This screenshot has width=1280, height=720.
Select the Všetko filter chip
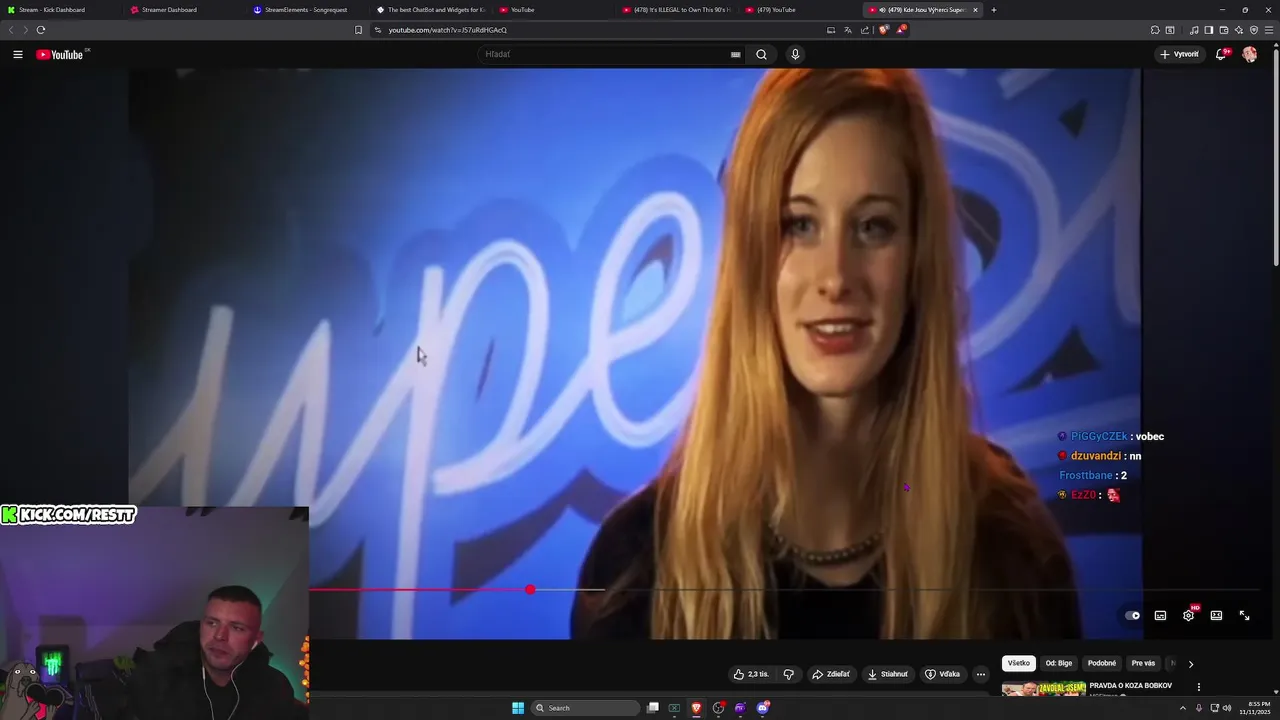[x=1018, y=663]
